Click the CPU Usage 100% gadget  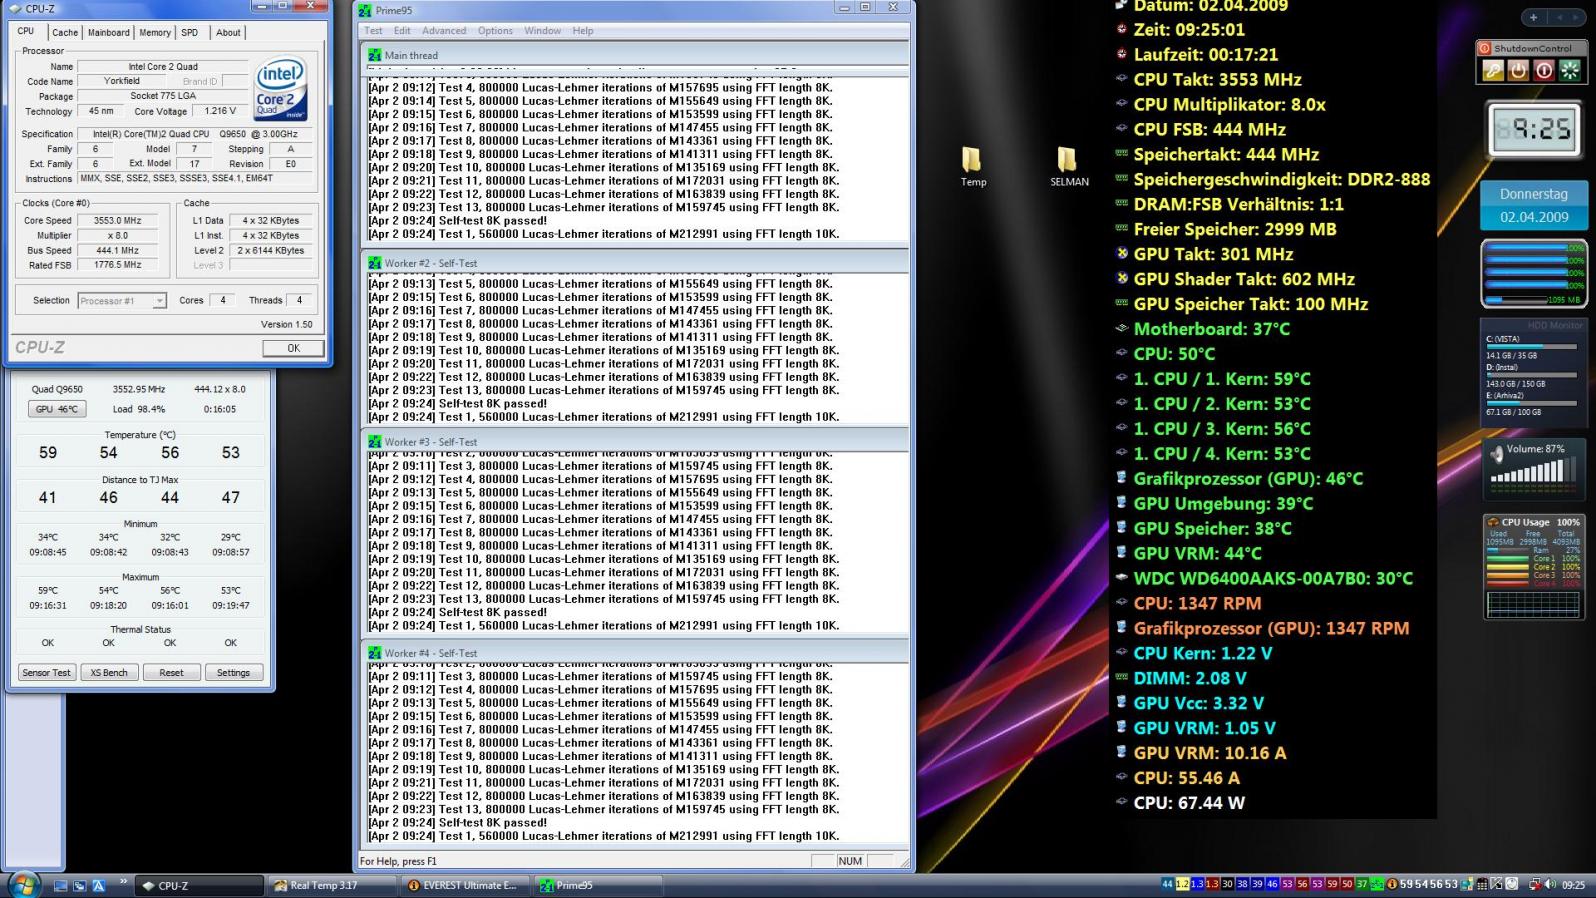point(1533,567)
